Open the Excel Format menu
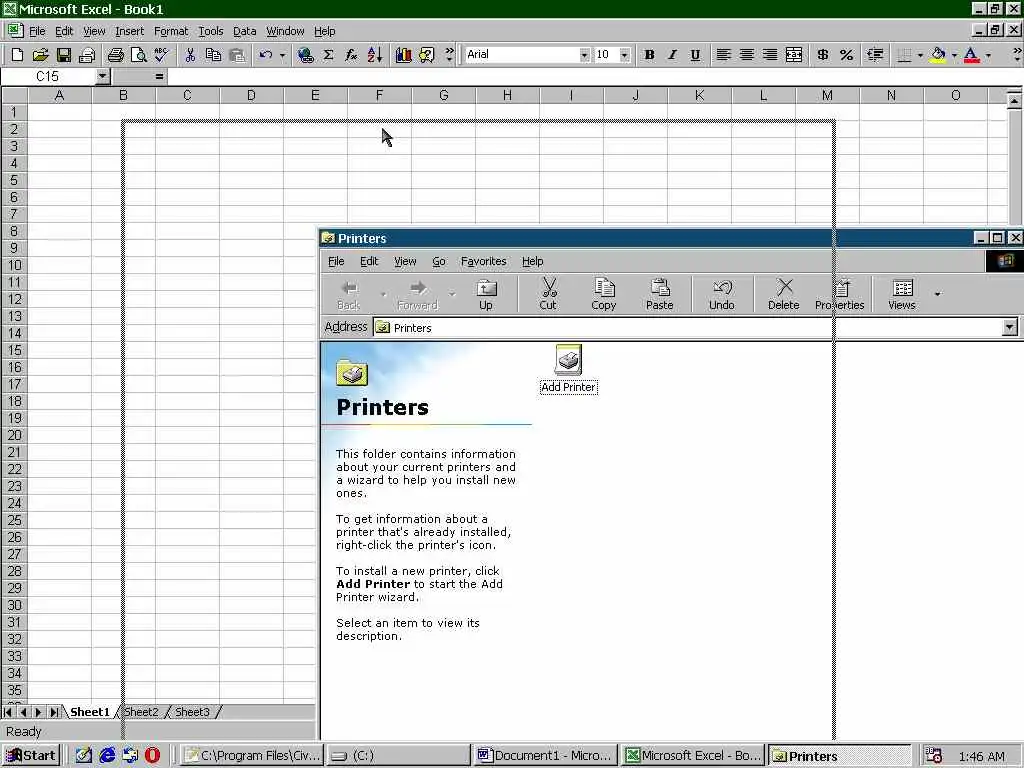 (x=171, y=31)
